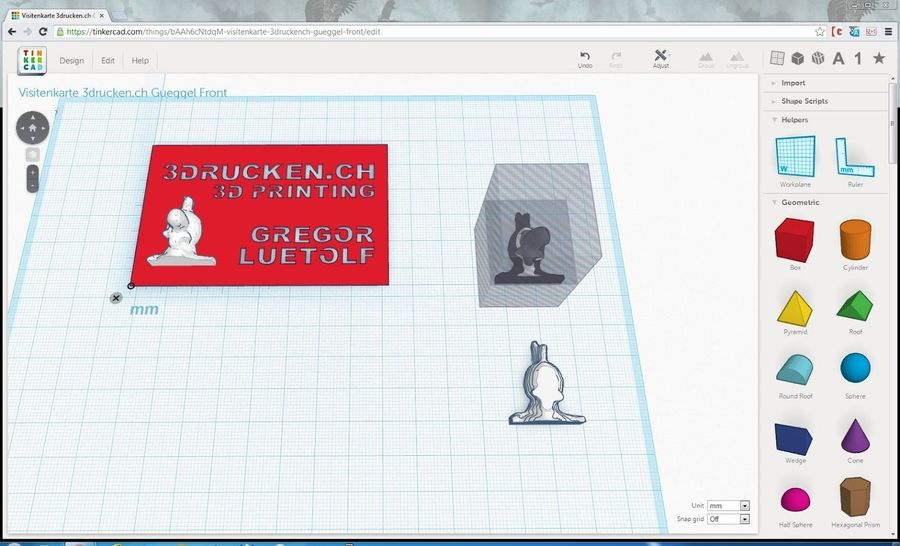Open the Adjust tool menu
The width and height of the screenshot is (900, 546).
pos(661,59)
